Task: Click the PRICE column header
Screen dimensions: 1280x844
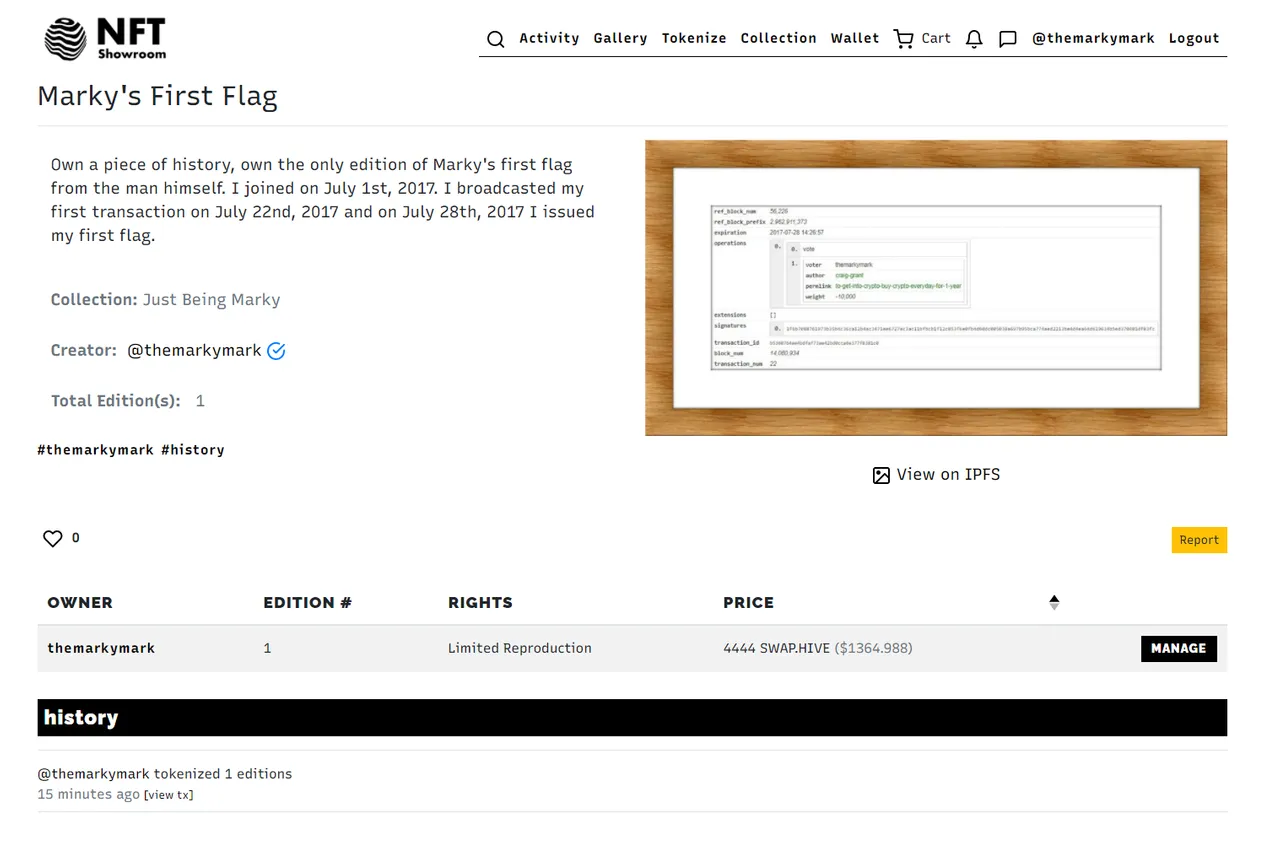Action: coord(748,602)
